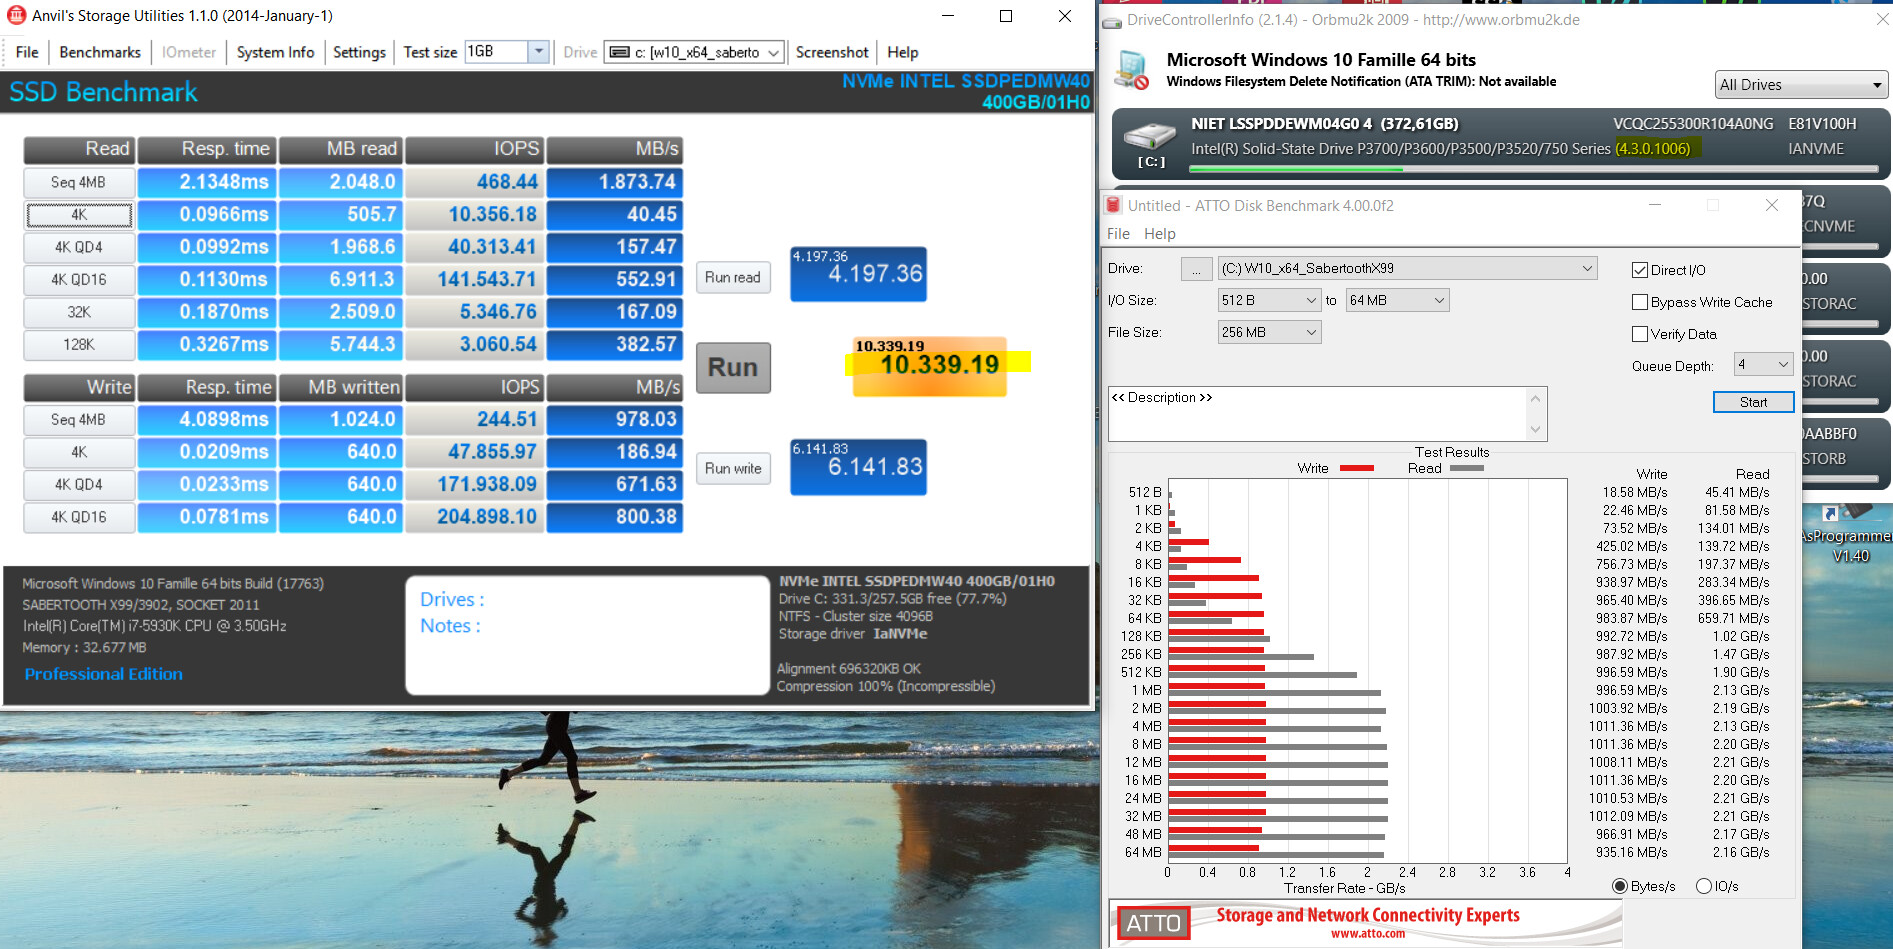Click the Run read button
1893x949 pixels.
coord(733,277)
